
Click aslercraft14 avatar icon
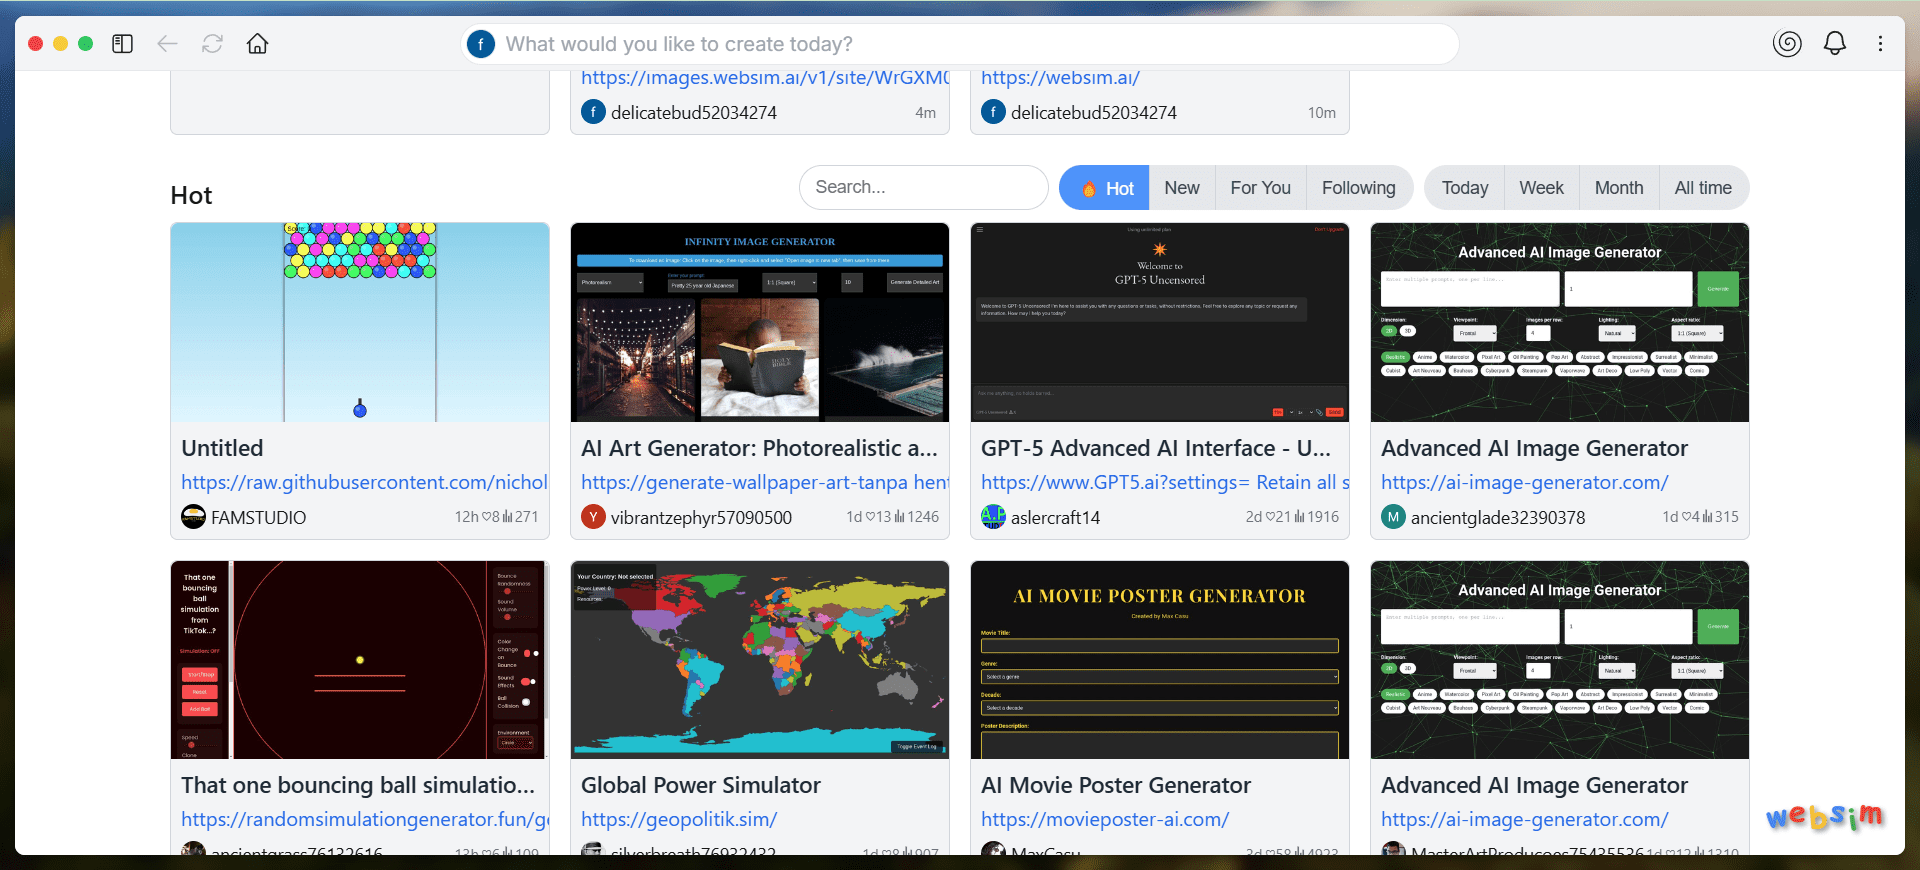(993, 517)
